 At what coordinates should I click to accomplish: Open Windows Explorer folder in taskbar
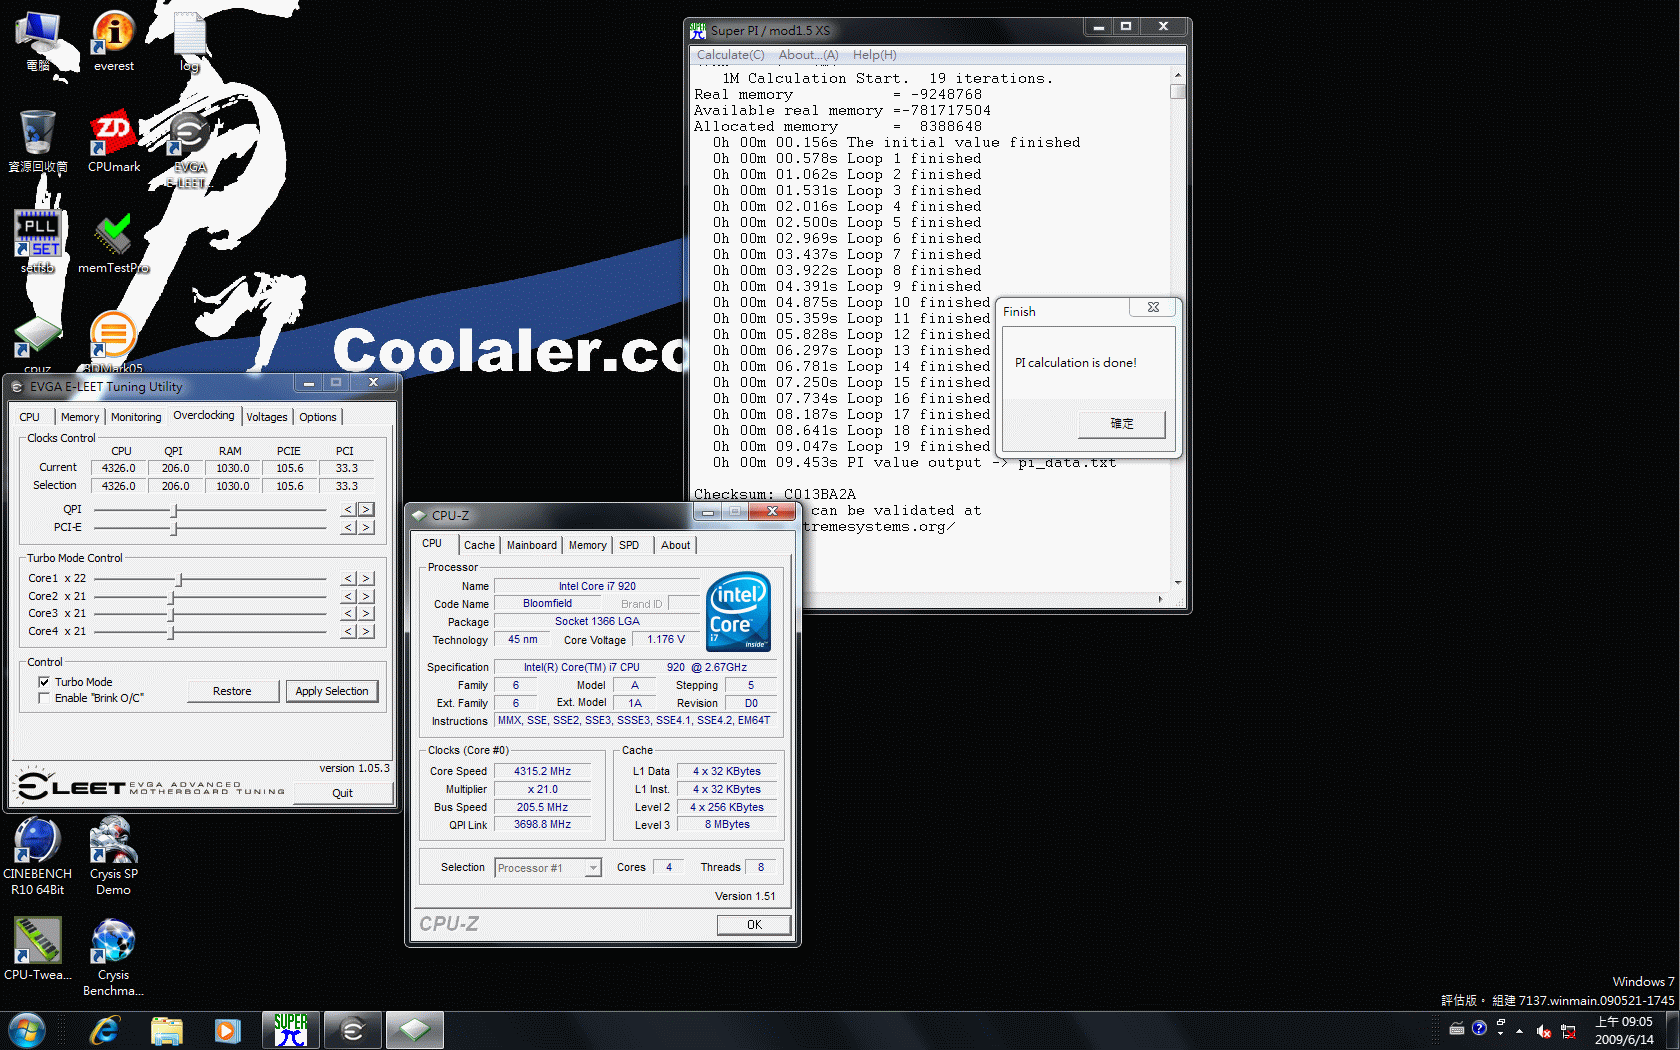tap(167, 1030)
